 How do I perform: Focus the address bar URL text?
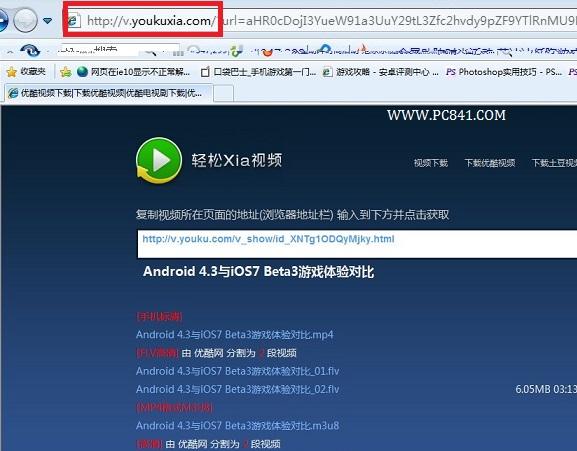tap(331, 21)
